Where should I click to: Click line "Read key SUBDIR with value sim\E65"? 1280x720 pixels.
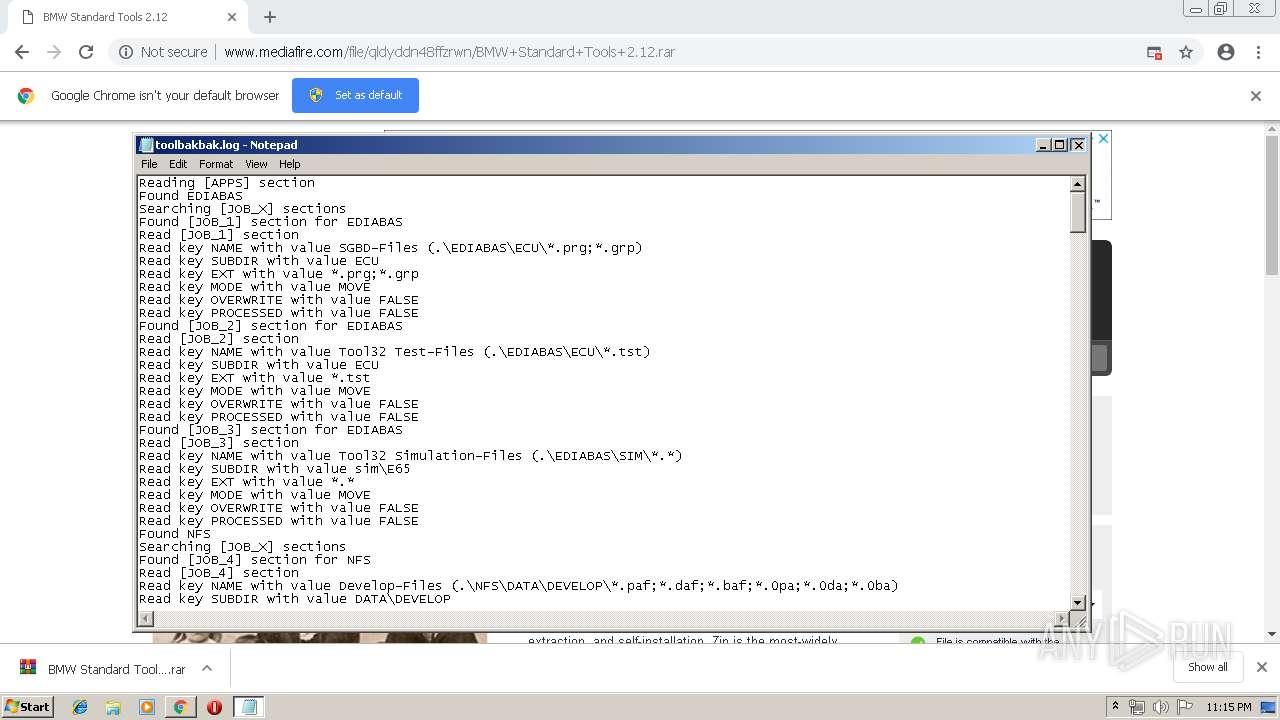click(275, 469)
